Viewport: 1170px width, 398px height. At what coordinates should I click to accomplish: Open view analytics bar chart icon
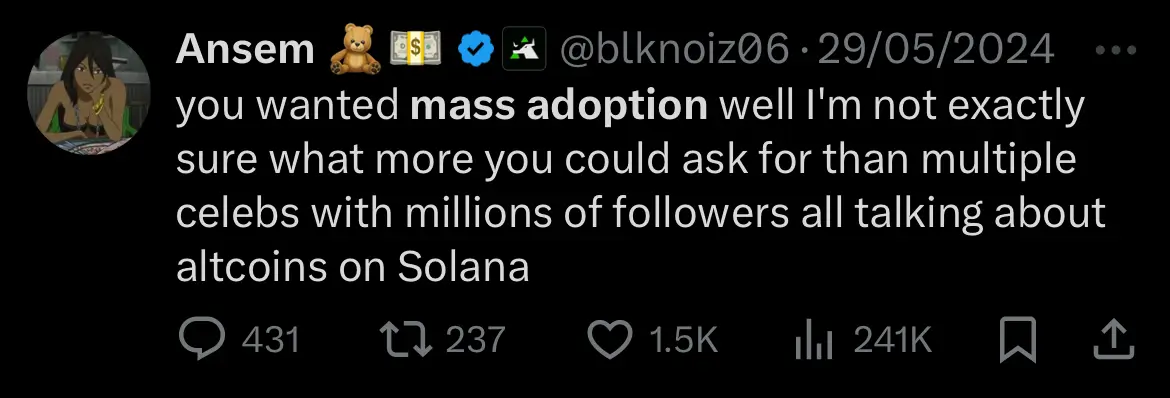point(813,341)
